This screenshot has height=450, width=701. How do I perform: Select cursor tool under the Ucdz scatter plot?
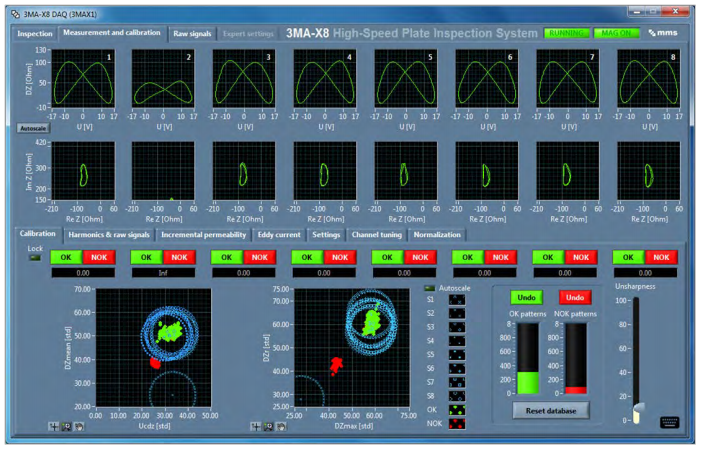pyautogui.click(x=54, y=427)
